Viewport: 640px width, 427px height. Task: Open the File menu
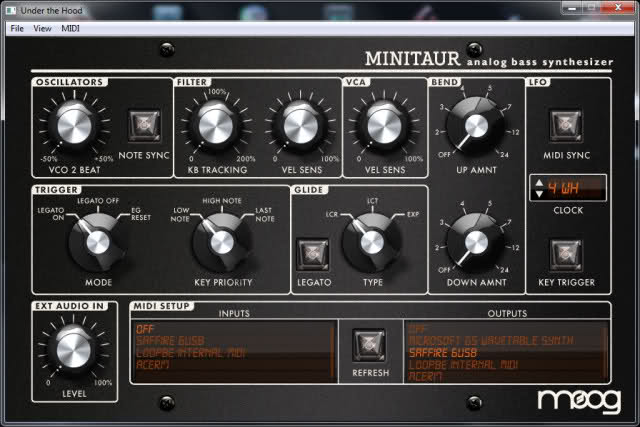(x=17, y=28)
